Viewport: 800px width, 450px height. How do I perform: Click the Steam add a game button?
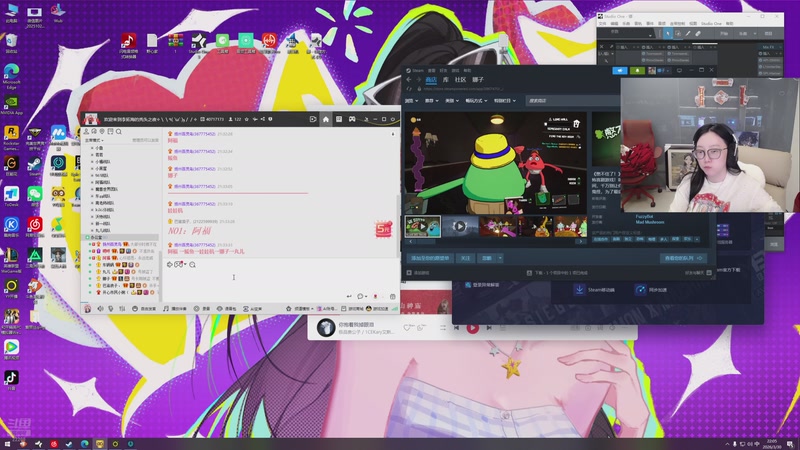[418, 273]
